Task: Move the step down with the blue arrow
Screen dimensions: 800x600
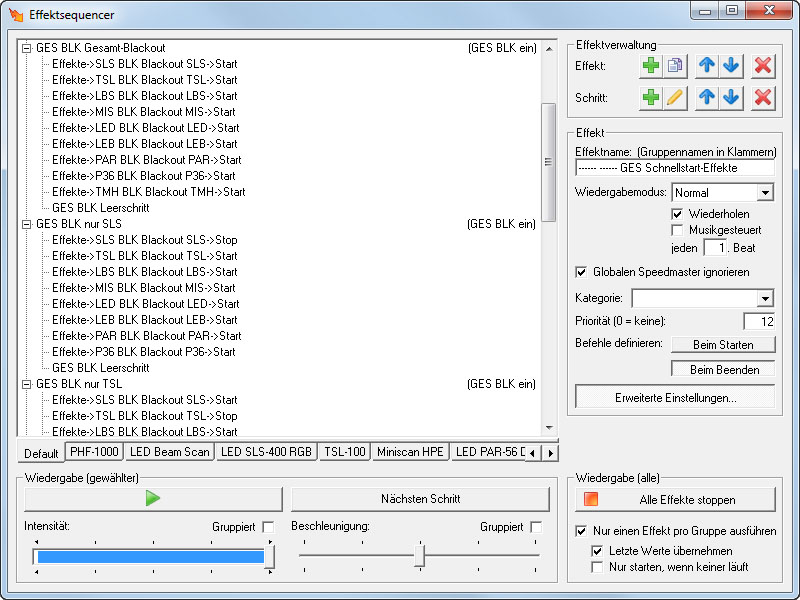Action: pyautogui.click(x=731, y=98)
